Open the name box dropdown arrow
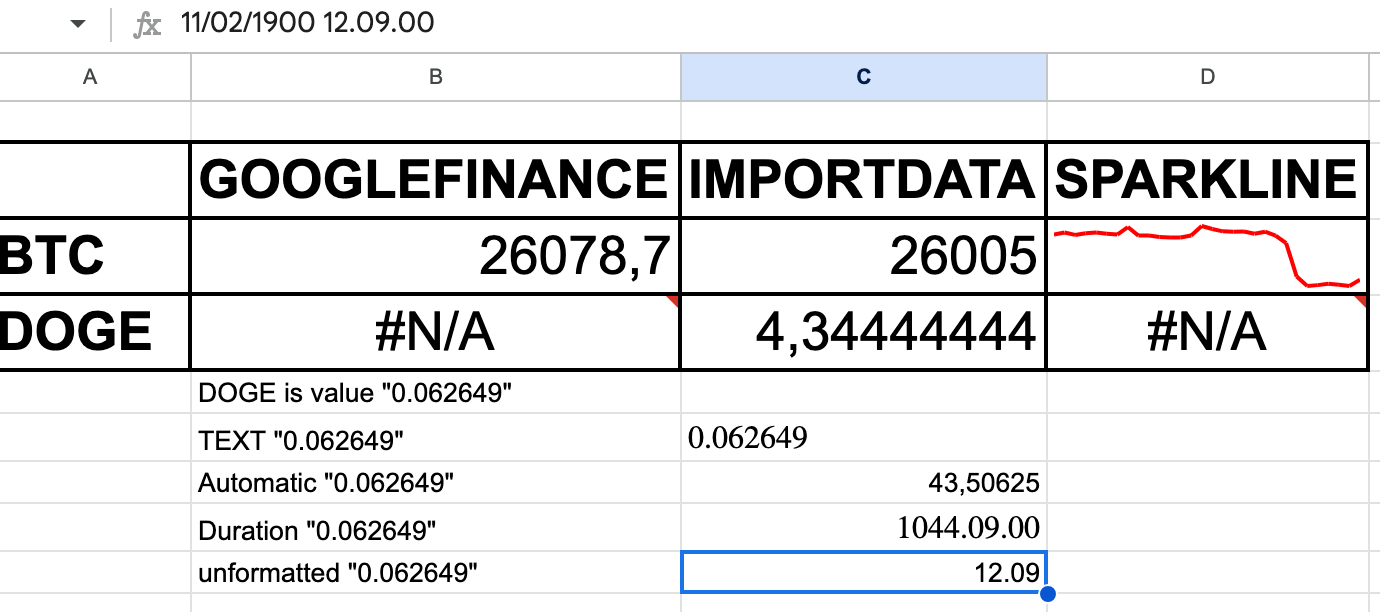 point(78,20)
